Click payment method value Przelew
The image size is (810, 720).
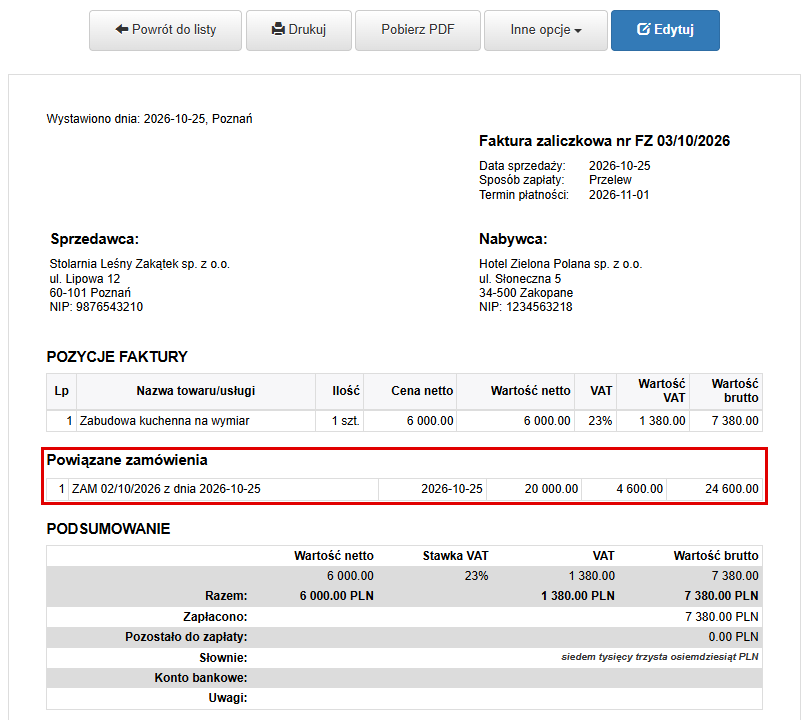click(610, 180)
